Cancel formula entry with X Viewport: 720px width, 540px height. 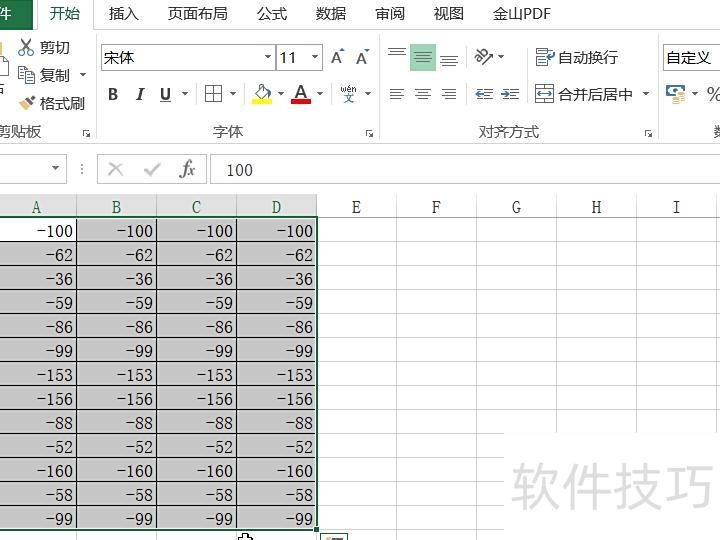pyautogui.click(x=115, y=169)
